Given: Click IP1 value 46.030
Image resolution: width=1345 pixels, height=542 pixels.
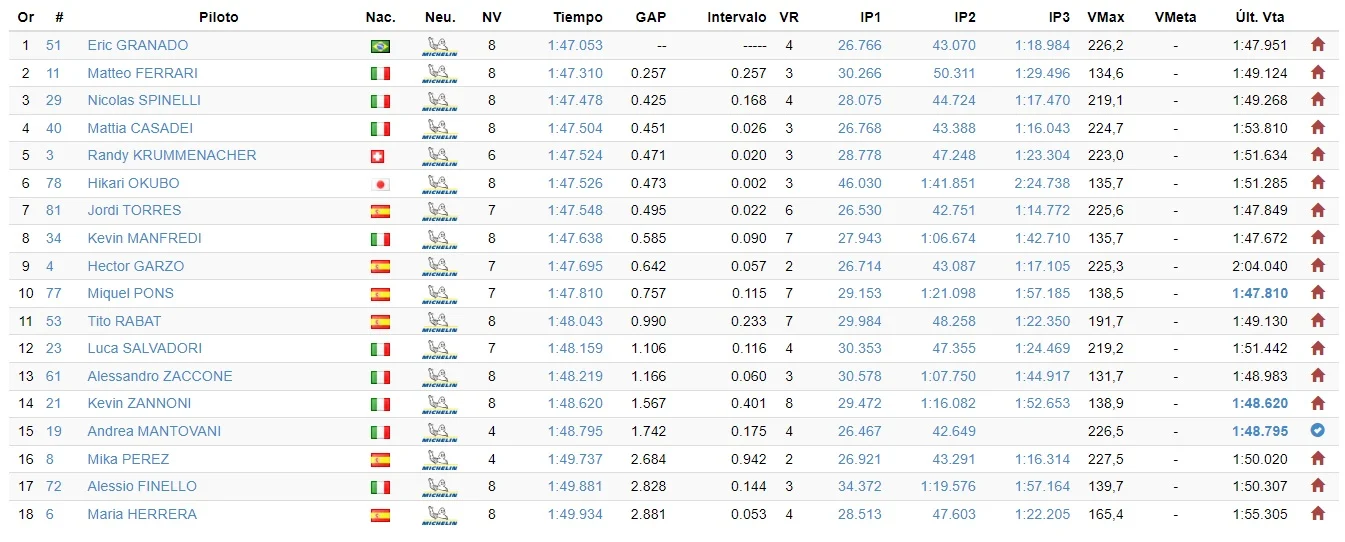Looking at the screenshot, I should [860, 183].
